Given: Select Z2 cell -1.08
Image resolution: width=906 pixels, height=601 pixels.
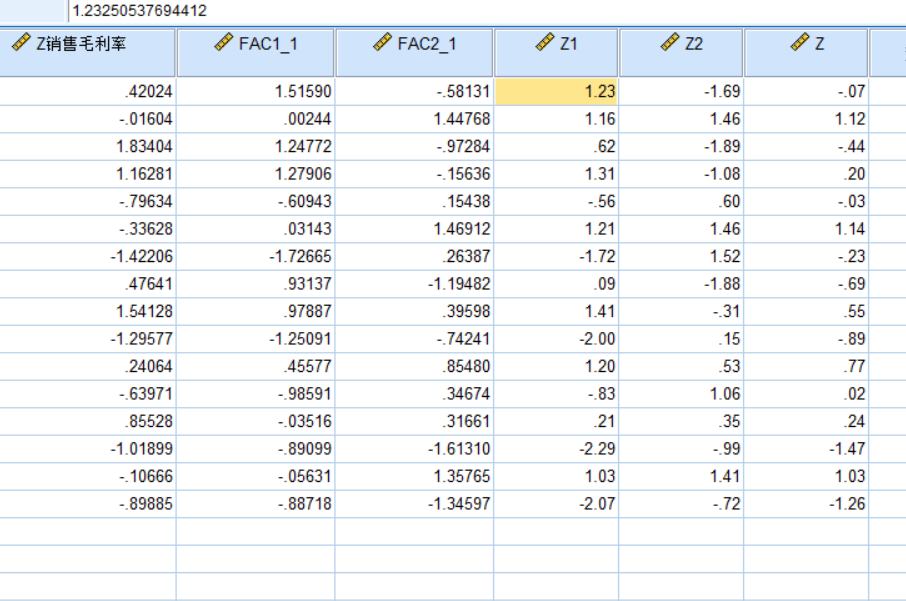Looking at the screenshot, I should click(681, 174).
